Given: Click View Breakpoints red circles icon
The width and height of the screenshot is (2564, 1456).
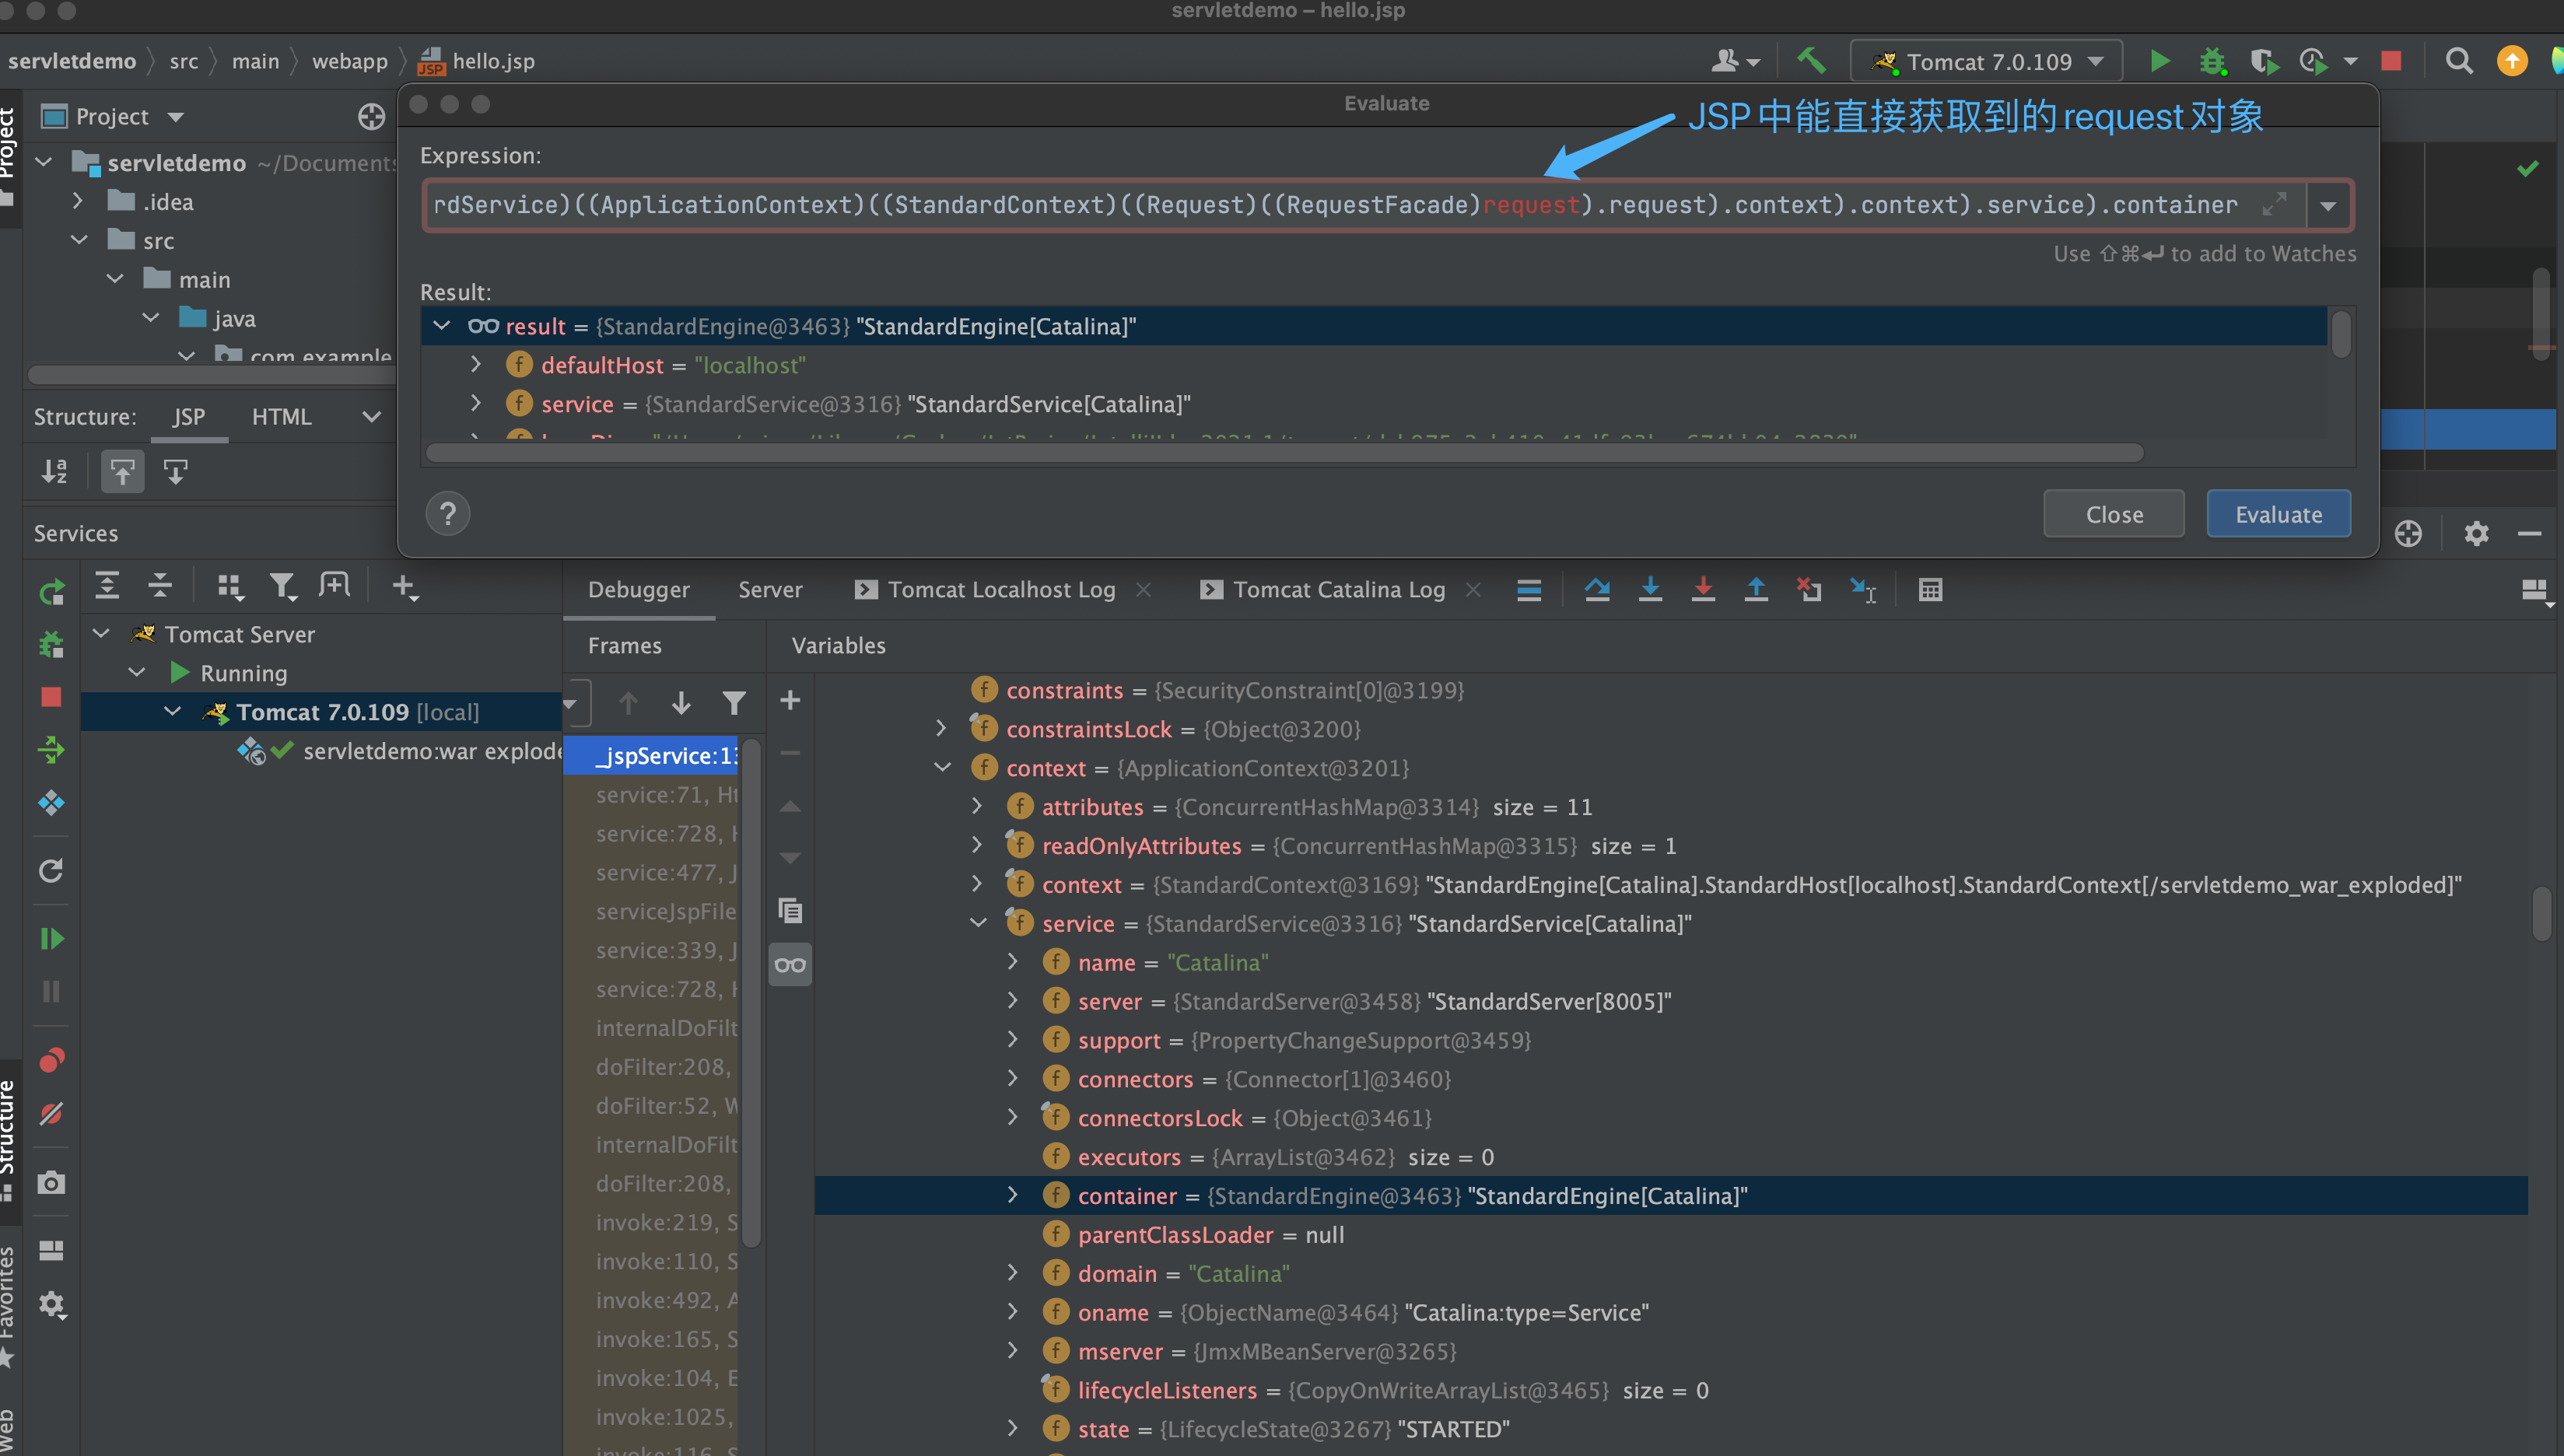Looking at the screenshot, I should [x=51, y=1060].
